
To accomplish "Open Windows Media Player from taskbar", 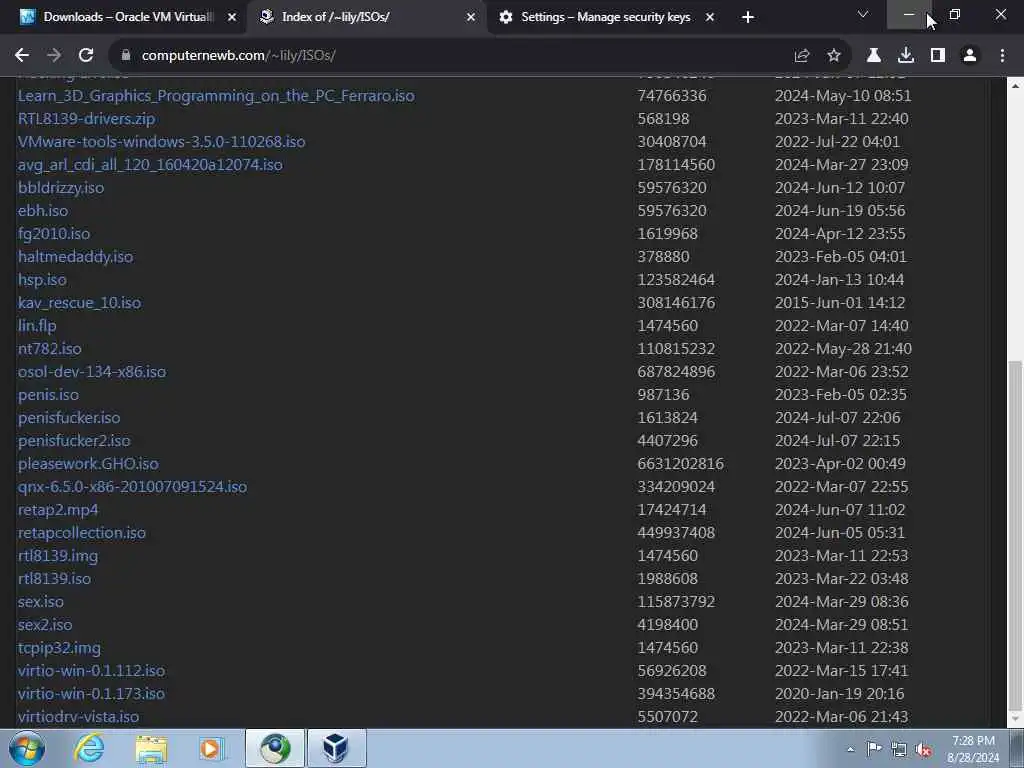I will click(211, 748).
